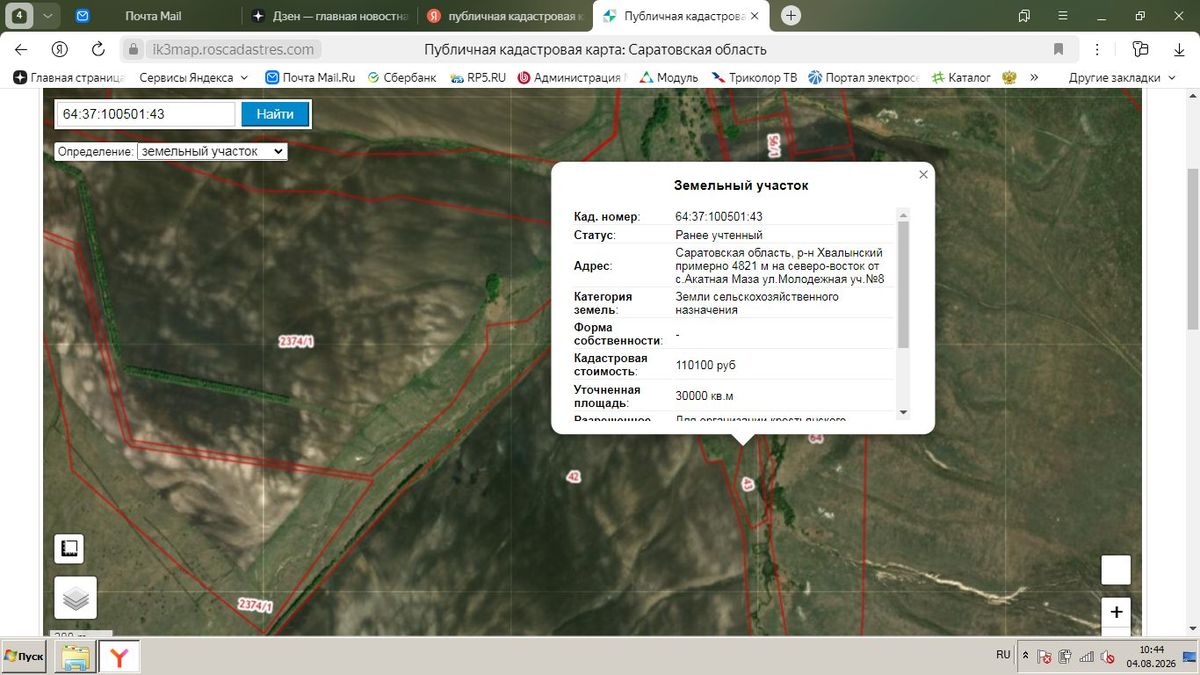Click the 110100 руб cadastral value

(x=705, y=365)
